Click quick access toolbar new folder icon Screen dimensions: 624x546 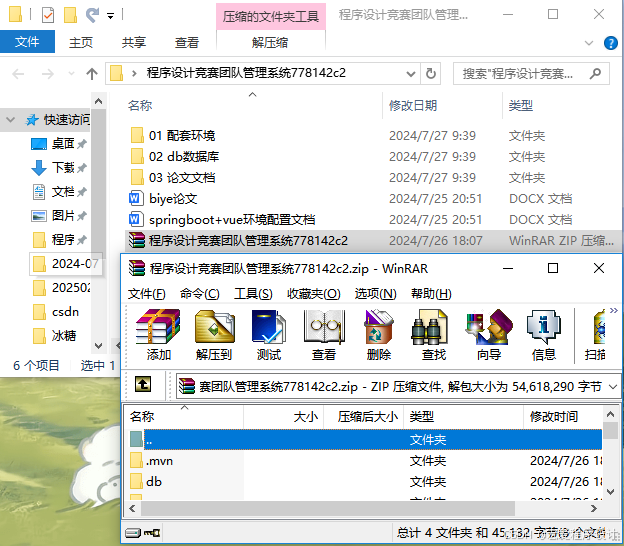70,15
